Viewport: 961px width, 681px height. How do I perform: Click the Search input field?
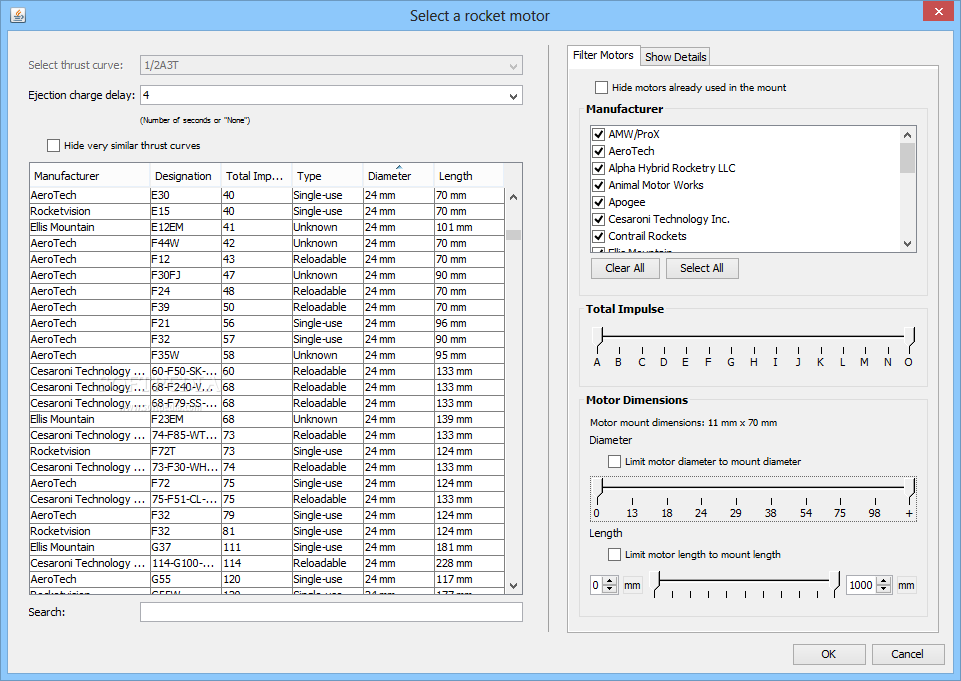(331, 612)
